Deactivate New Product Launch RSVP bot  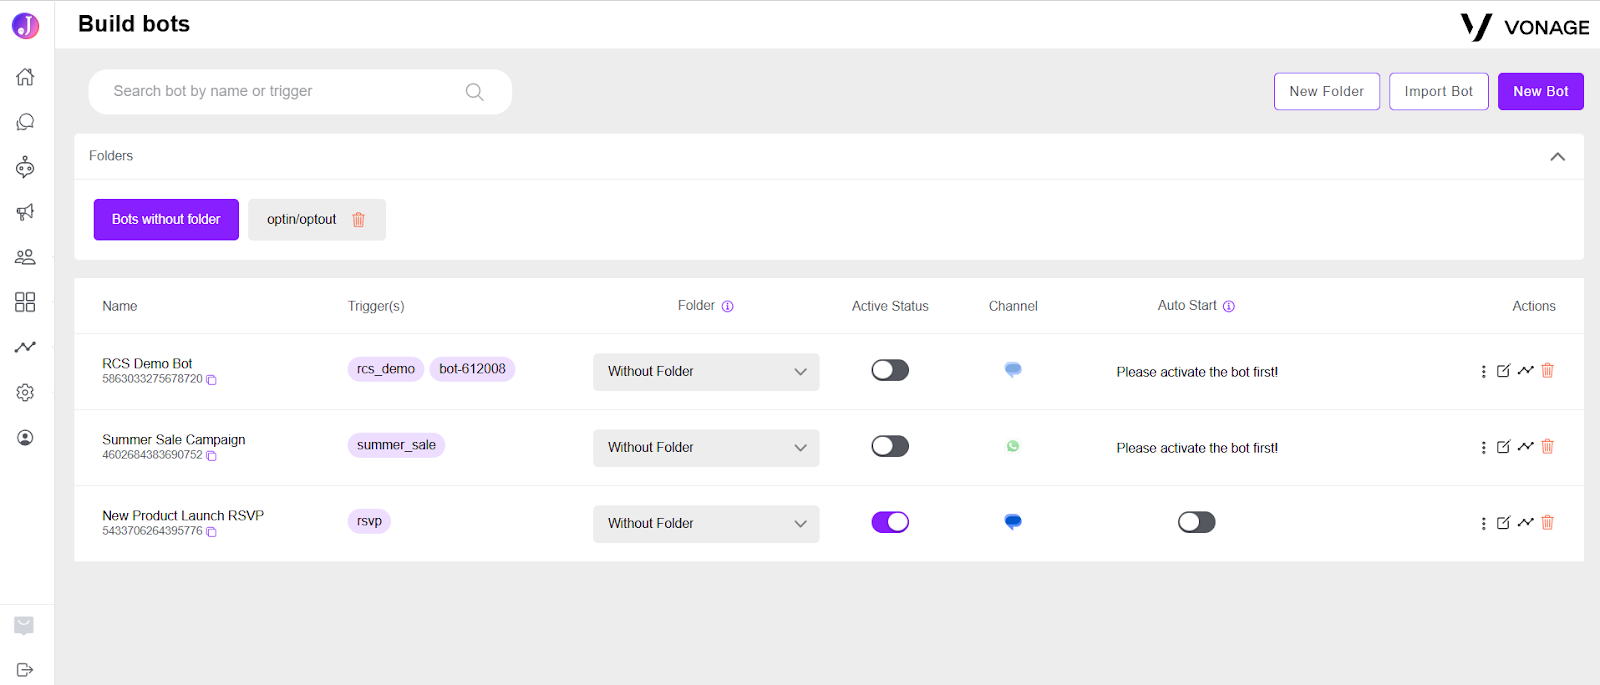click(x=890, y=522)
